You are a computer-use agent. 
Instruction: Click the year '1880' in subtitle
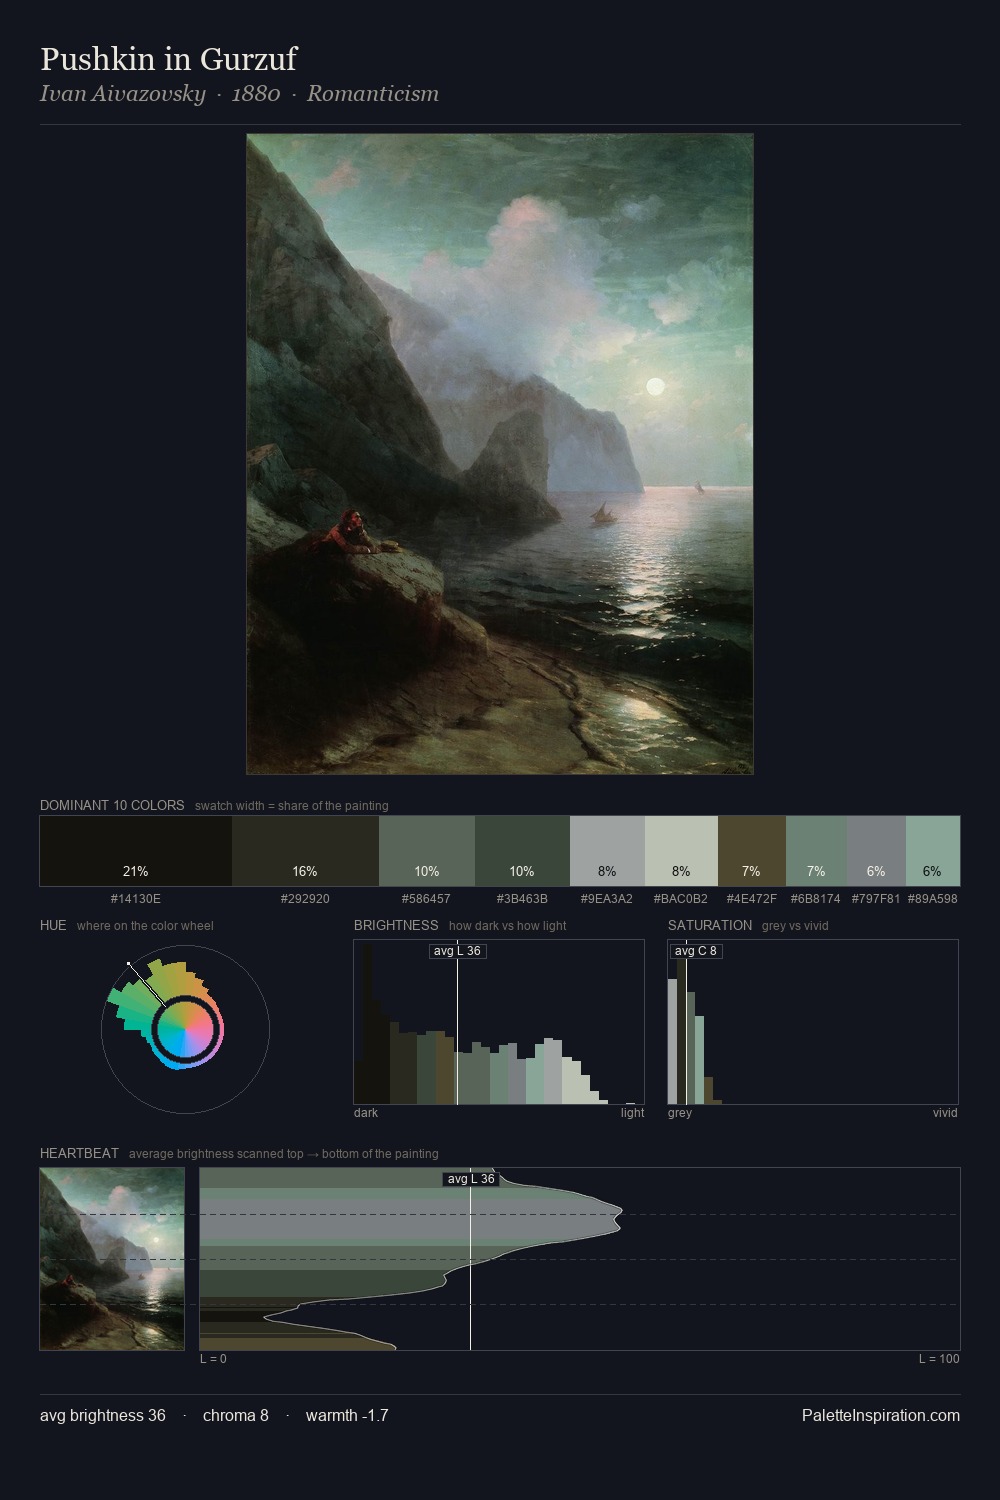click(x=256, y=94)
